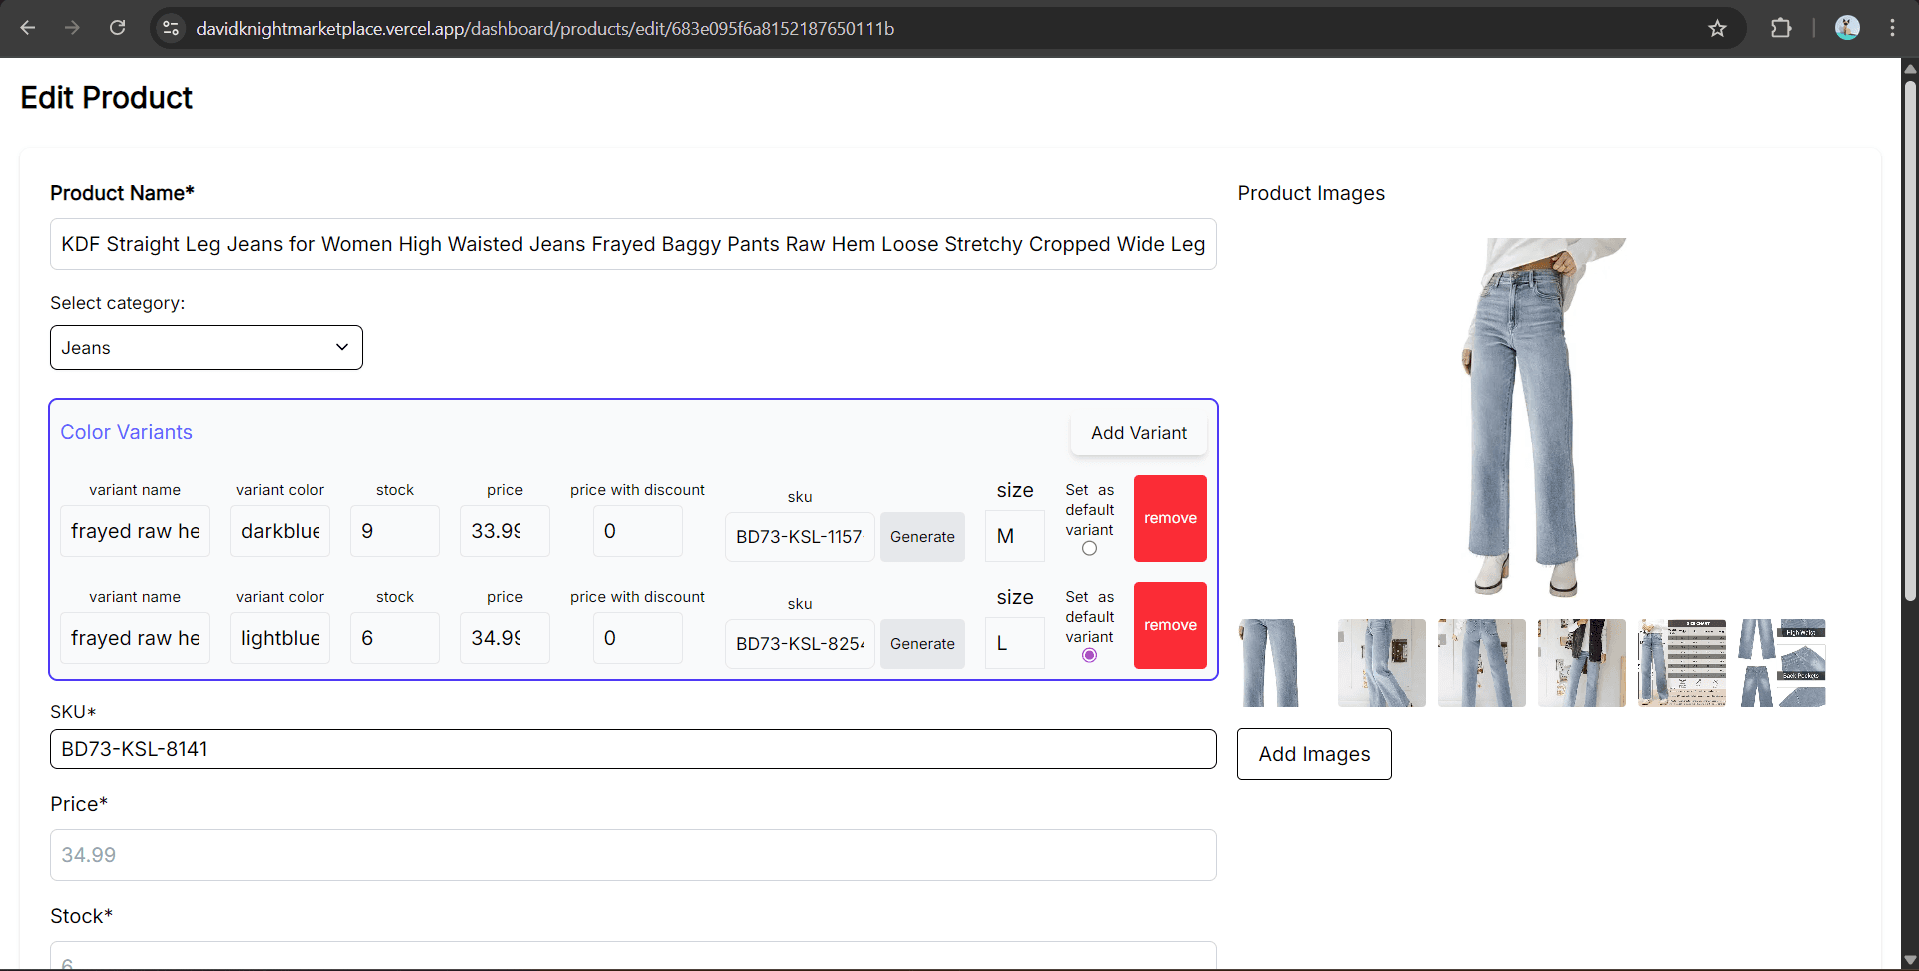The height and width of the screenshot is (971, 1919).
Task: Reload the current page
Action: 117,28
